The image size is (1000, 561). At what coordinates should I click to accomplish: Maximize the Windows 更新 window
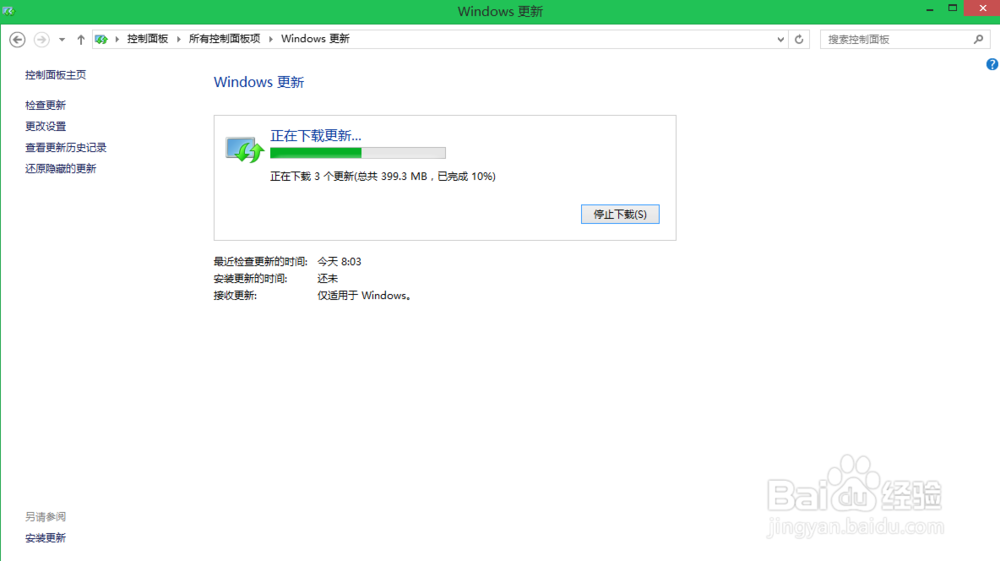coord(952,9)
